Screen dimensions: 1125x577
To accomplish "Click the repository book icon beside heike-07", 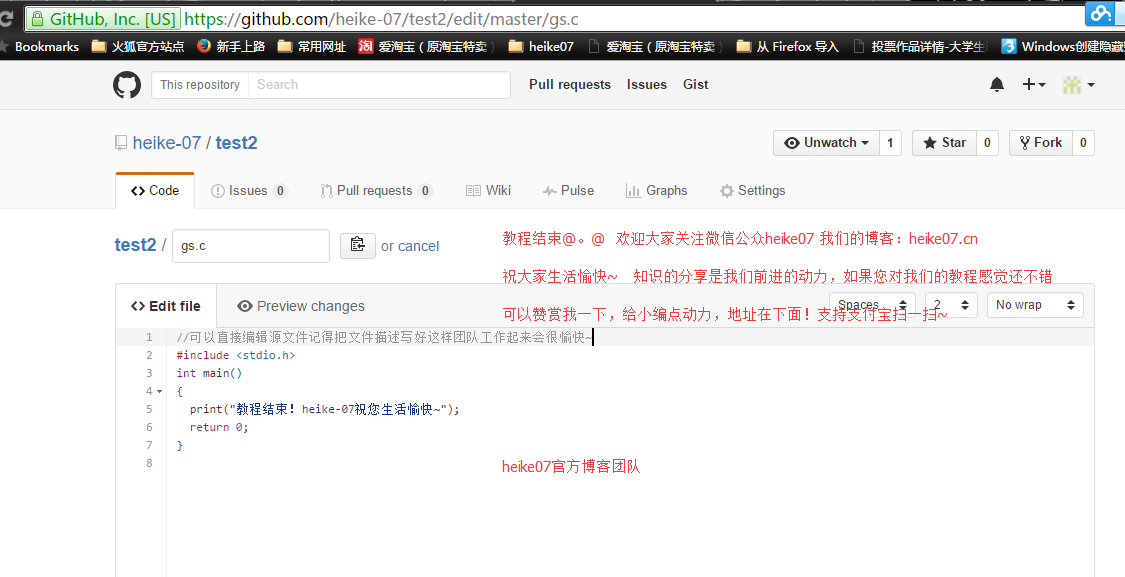I will click(121, 143).
